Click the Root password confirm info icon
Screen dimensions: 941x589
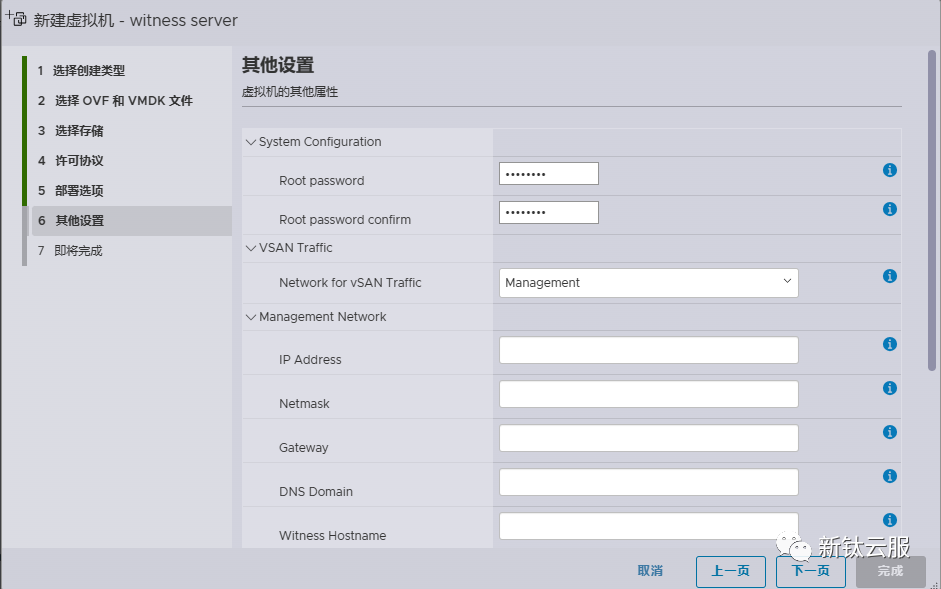(x=889, y=209)
